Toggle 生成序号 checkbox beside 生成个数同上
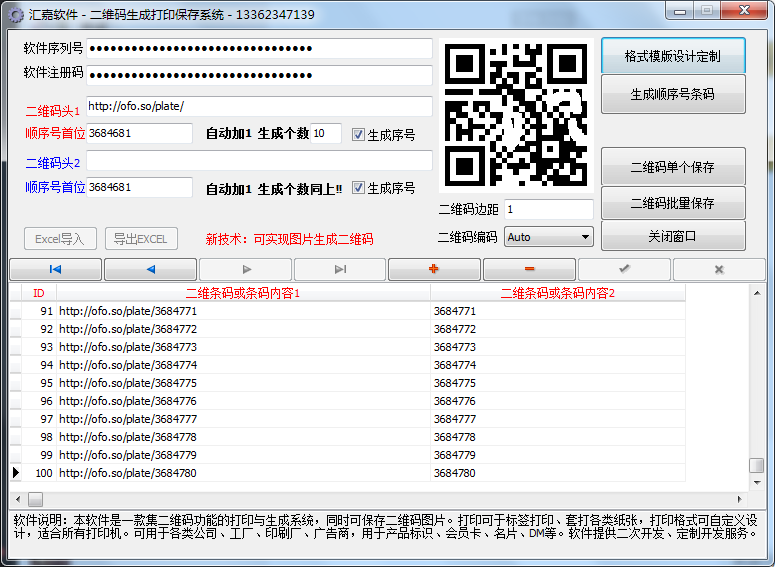This screenshot has width=775, height=567. [x=358, y=188]
